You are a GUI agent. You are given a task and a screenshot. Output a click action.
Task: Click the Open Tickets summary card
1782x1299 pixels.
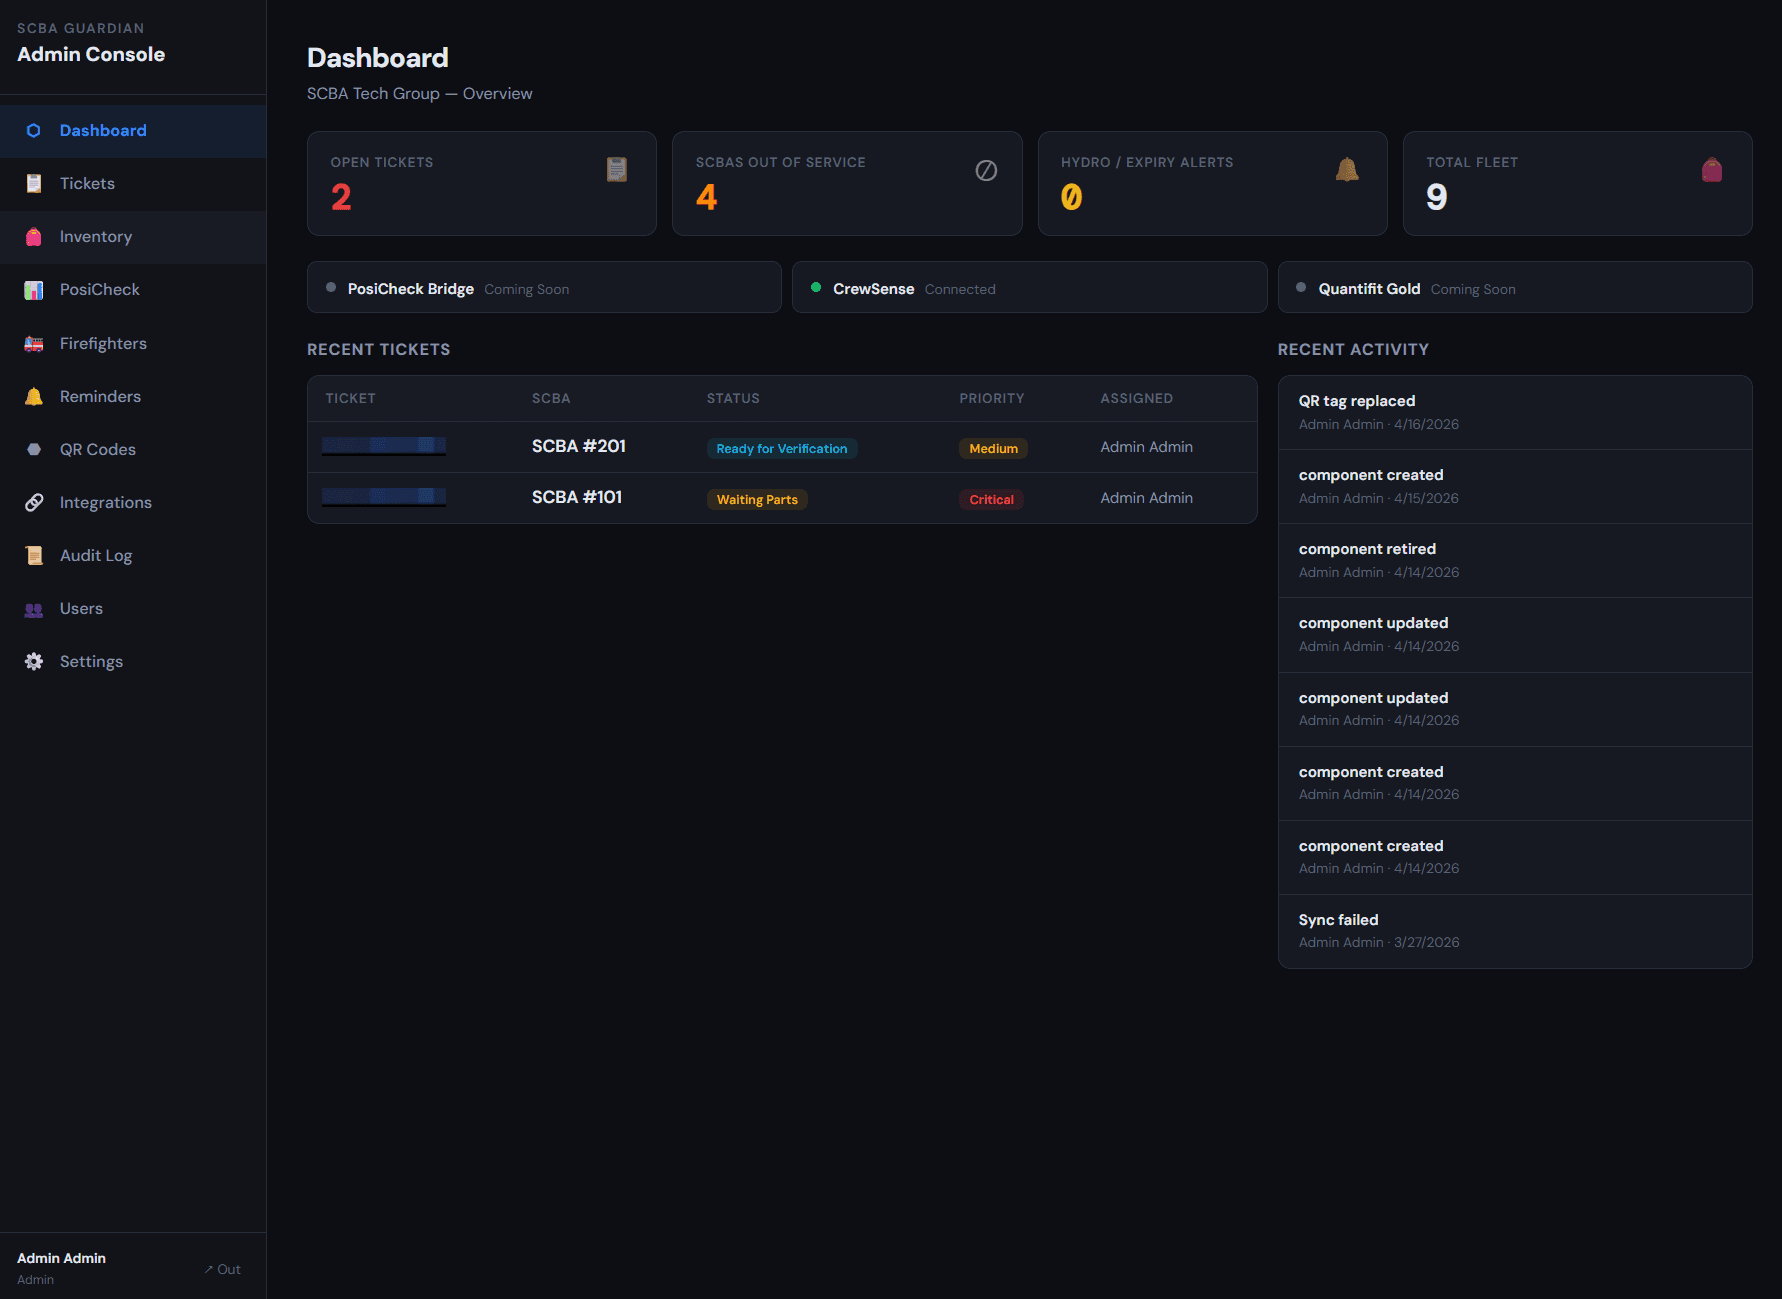(482, 184)
